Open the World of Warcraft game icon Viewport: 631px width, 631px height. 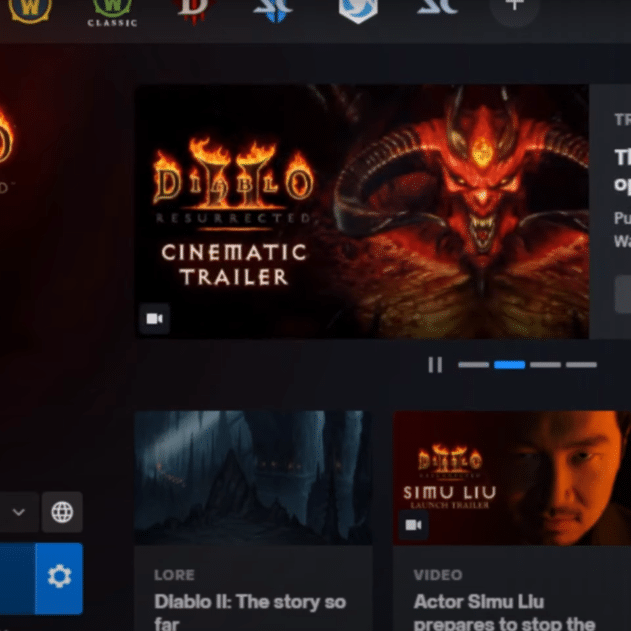tap(30, 9)
